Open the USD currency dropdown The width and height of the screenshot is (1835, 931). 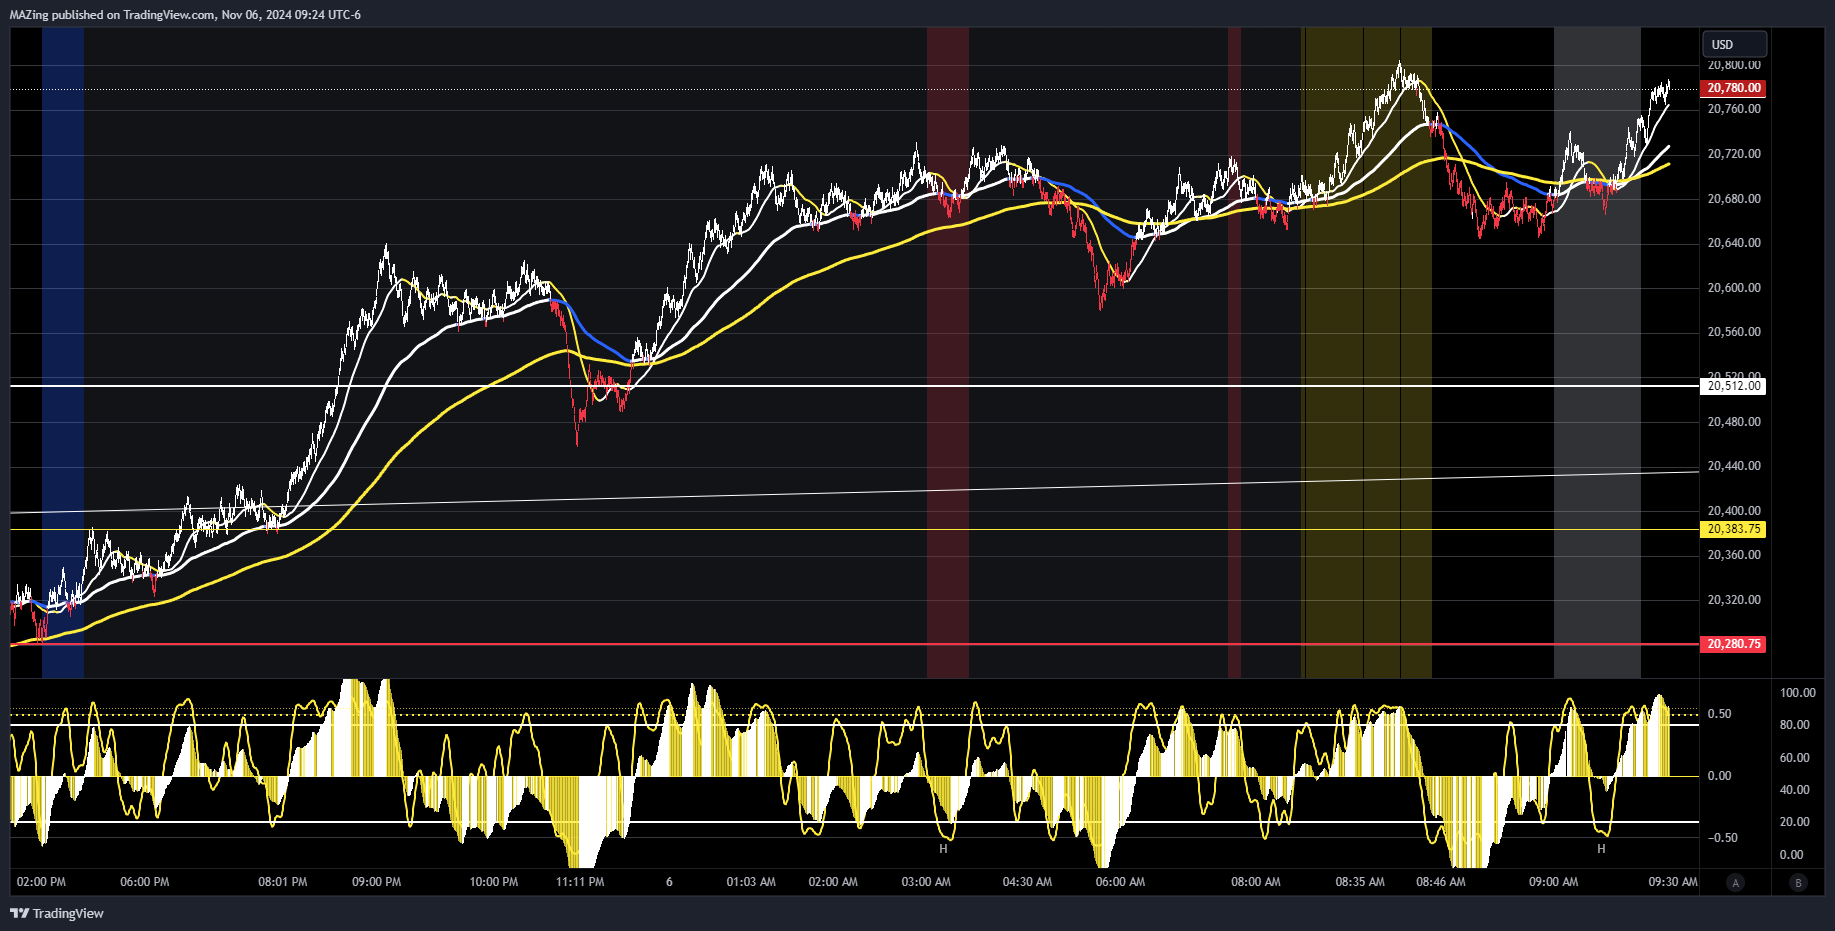click(1734, 44)
